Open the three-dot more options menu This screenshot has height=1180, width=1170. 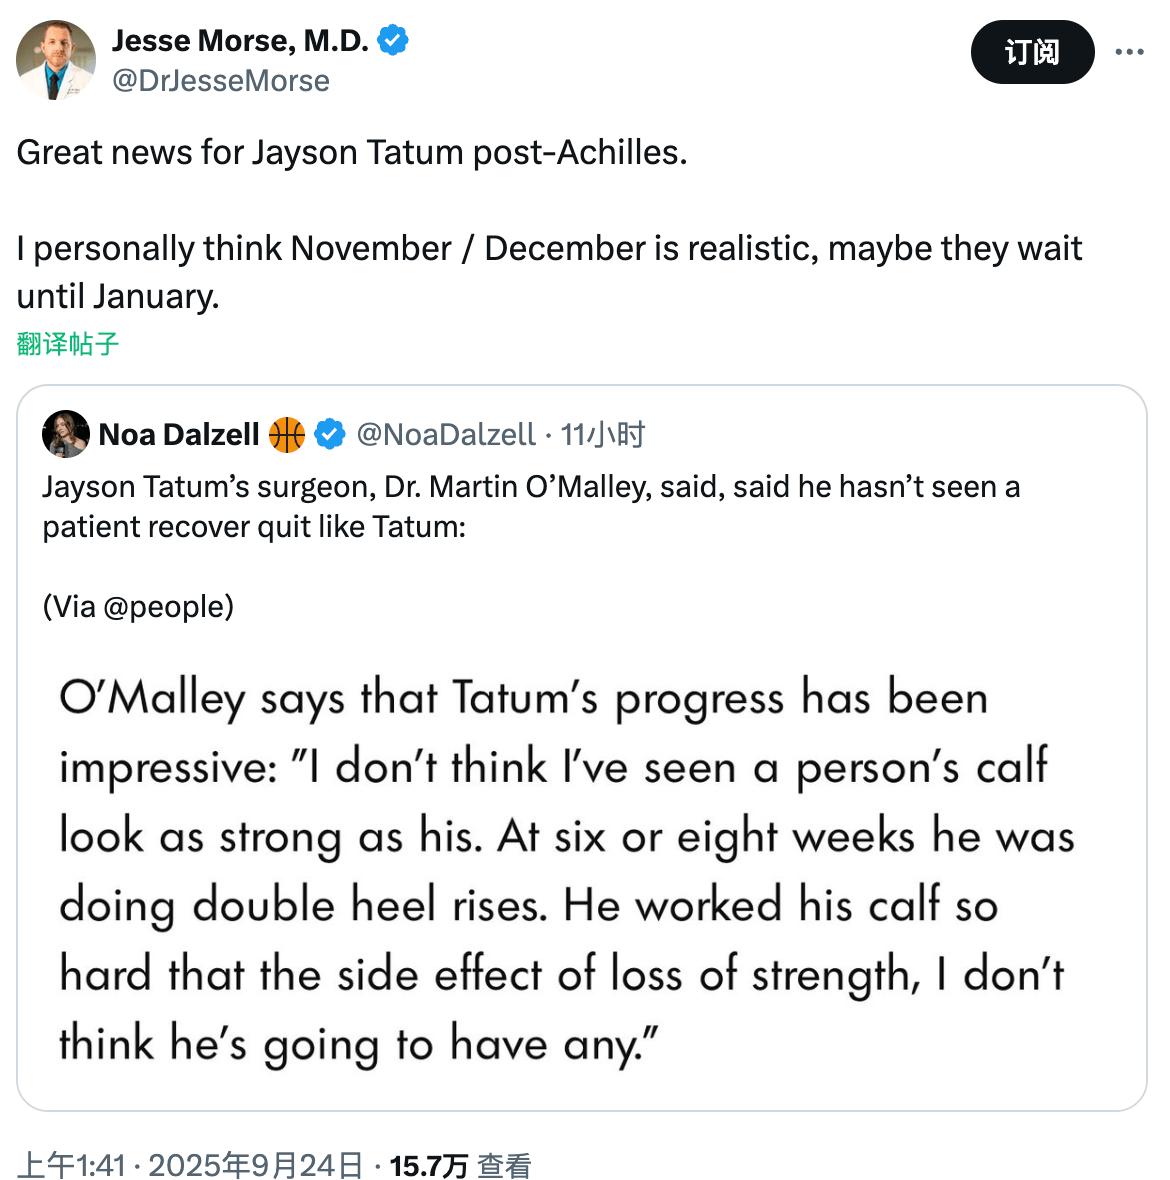(x=1129, y=52)
